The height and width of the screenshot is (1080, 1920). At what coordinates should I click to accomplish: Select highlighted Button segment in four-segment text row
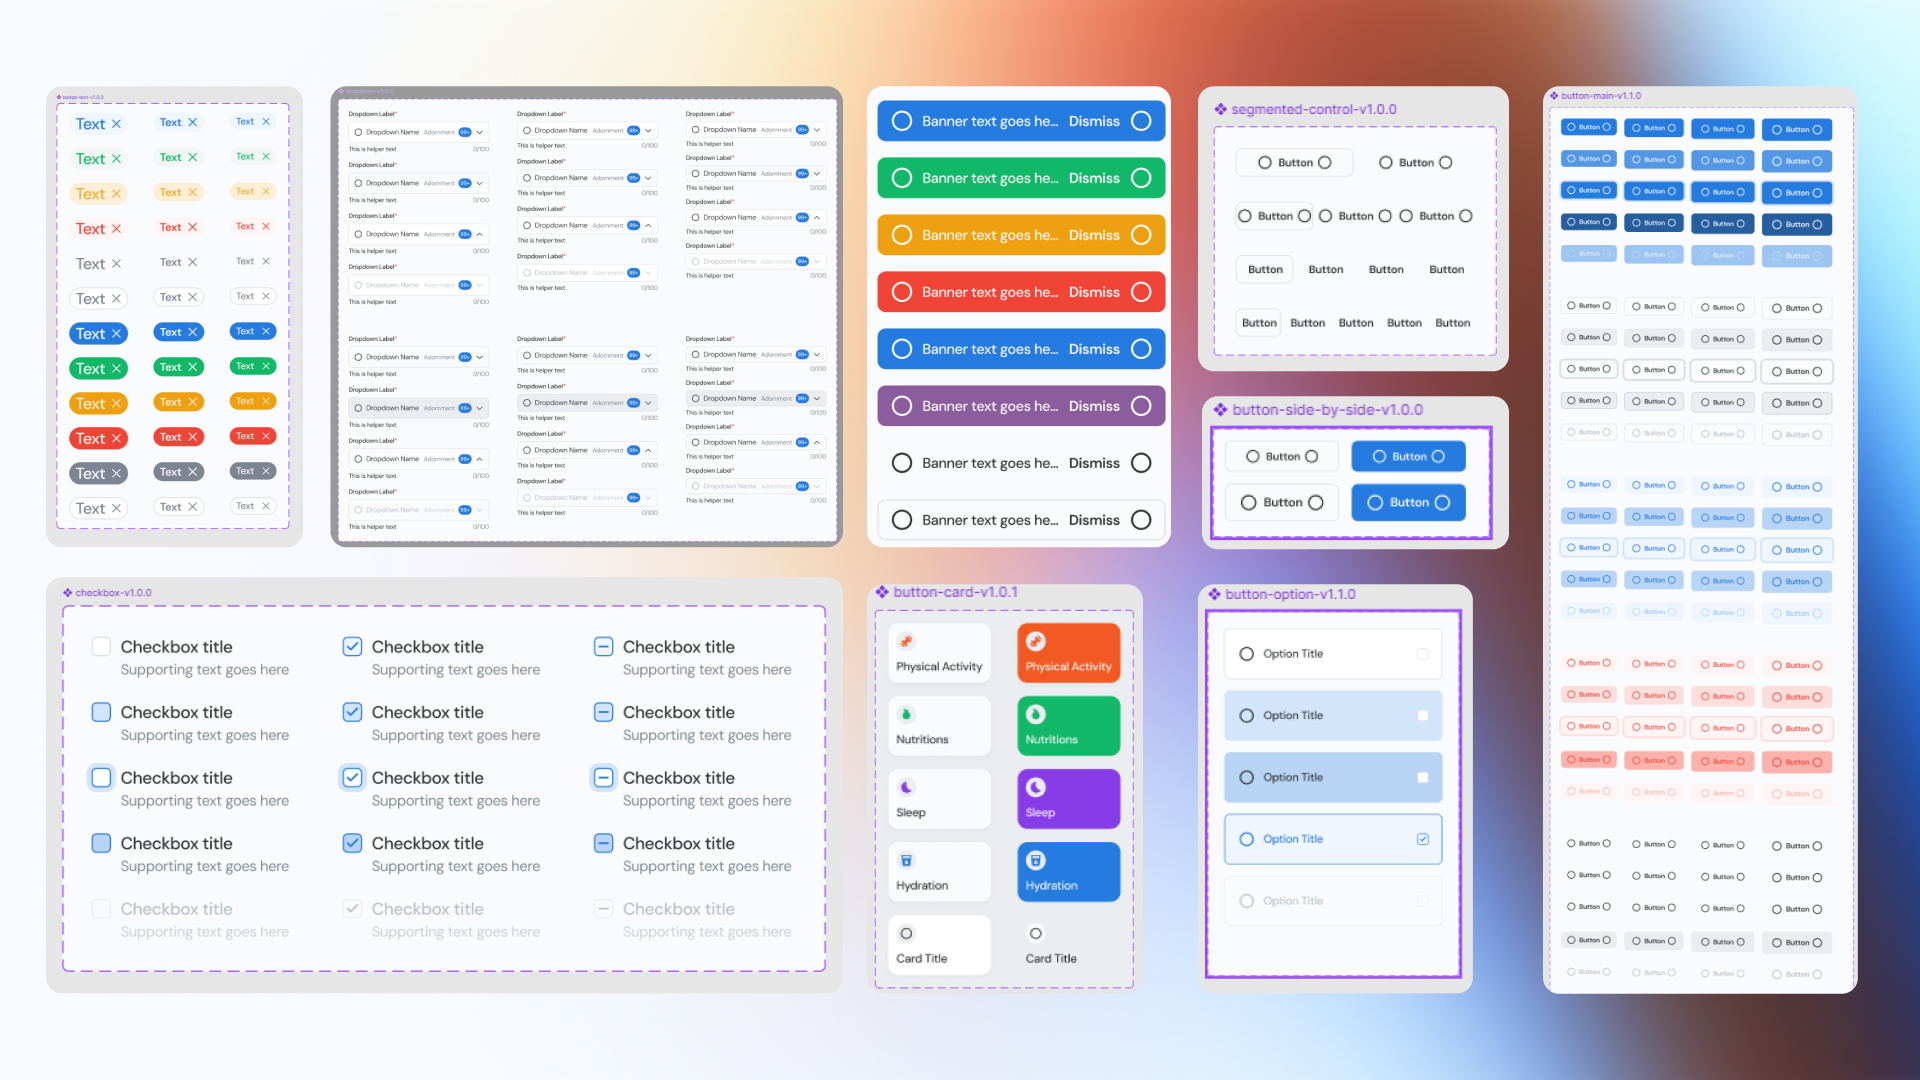click(x=1265, y=269)
